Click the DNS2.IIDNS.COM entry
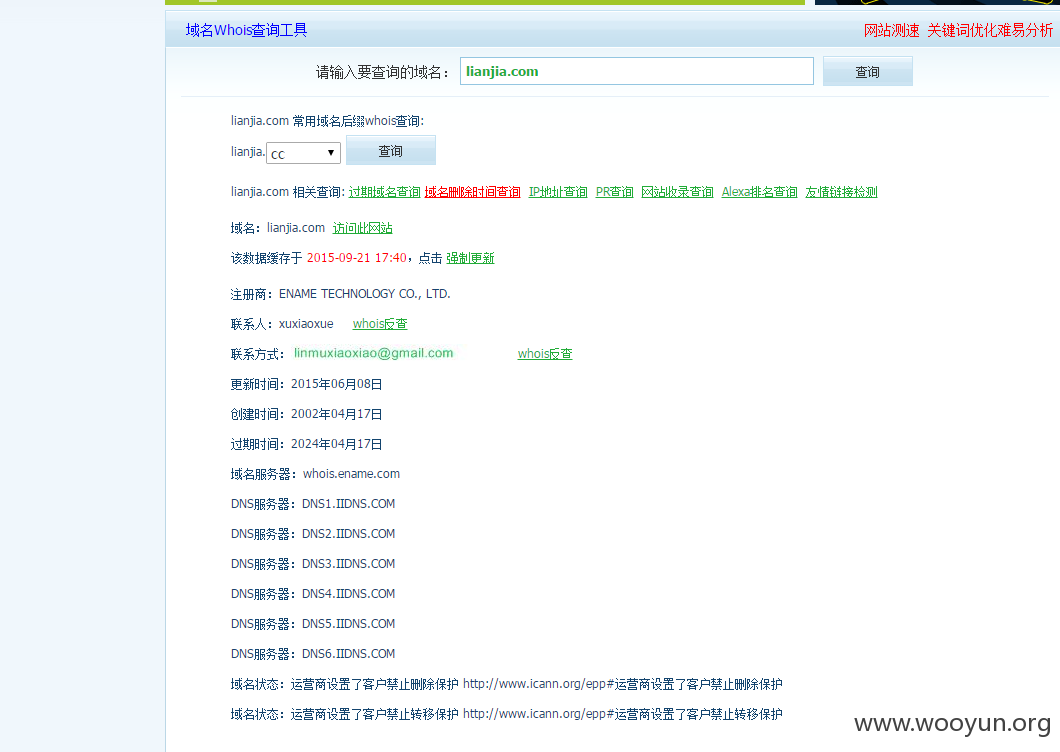 tap(348, 534)
